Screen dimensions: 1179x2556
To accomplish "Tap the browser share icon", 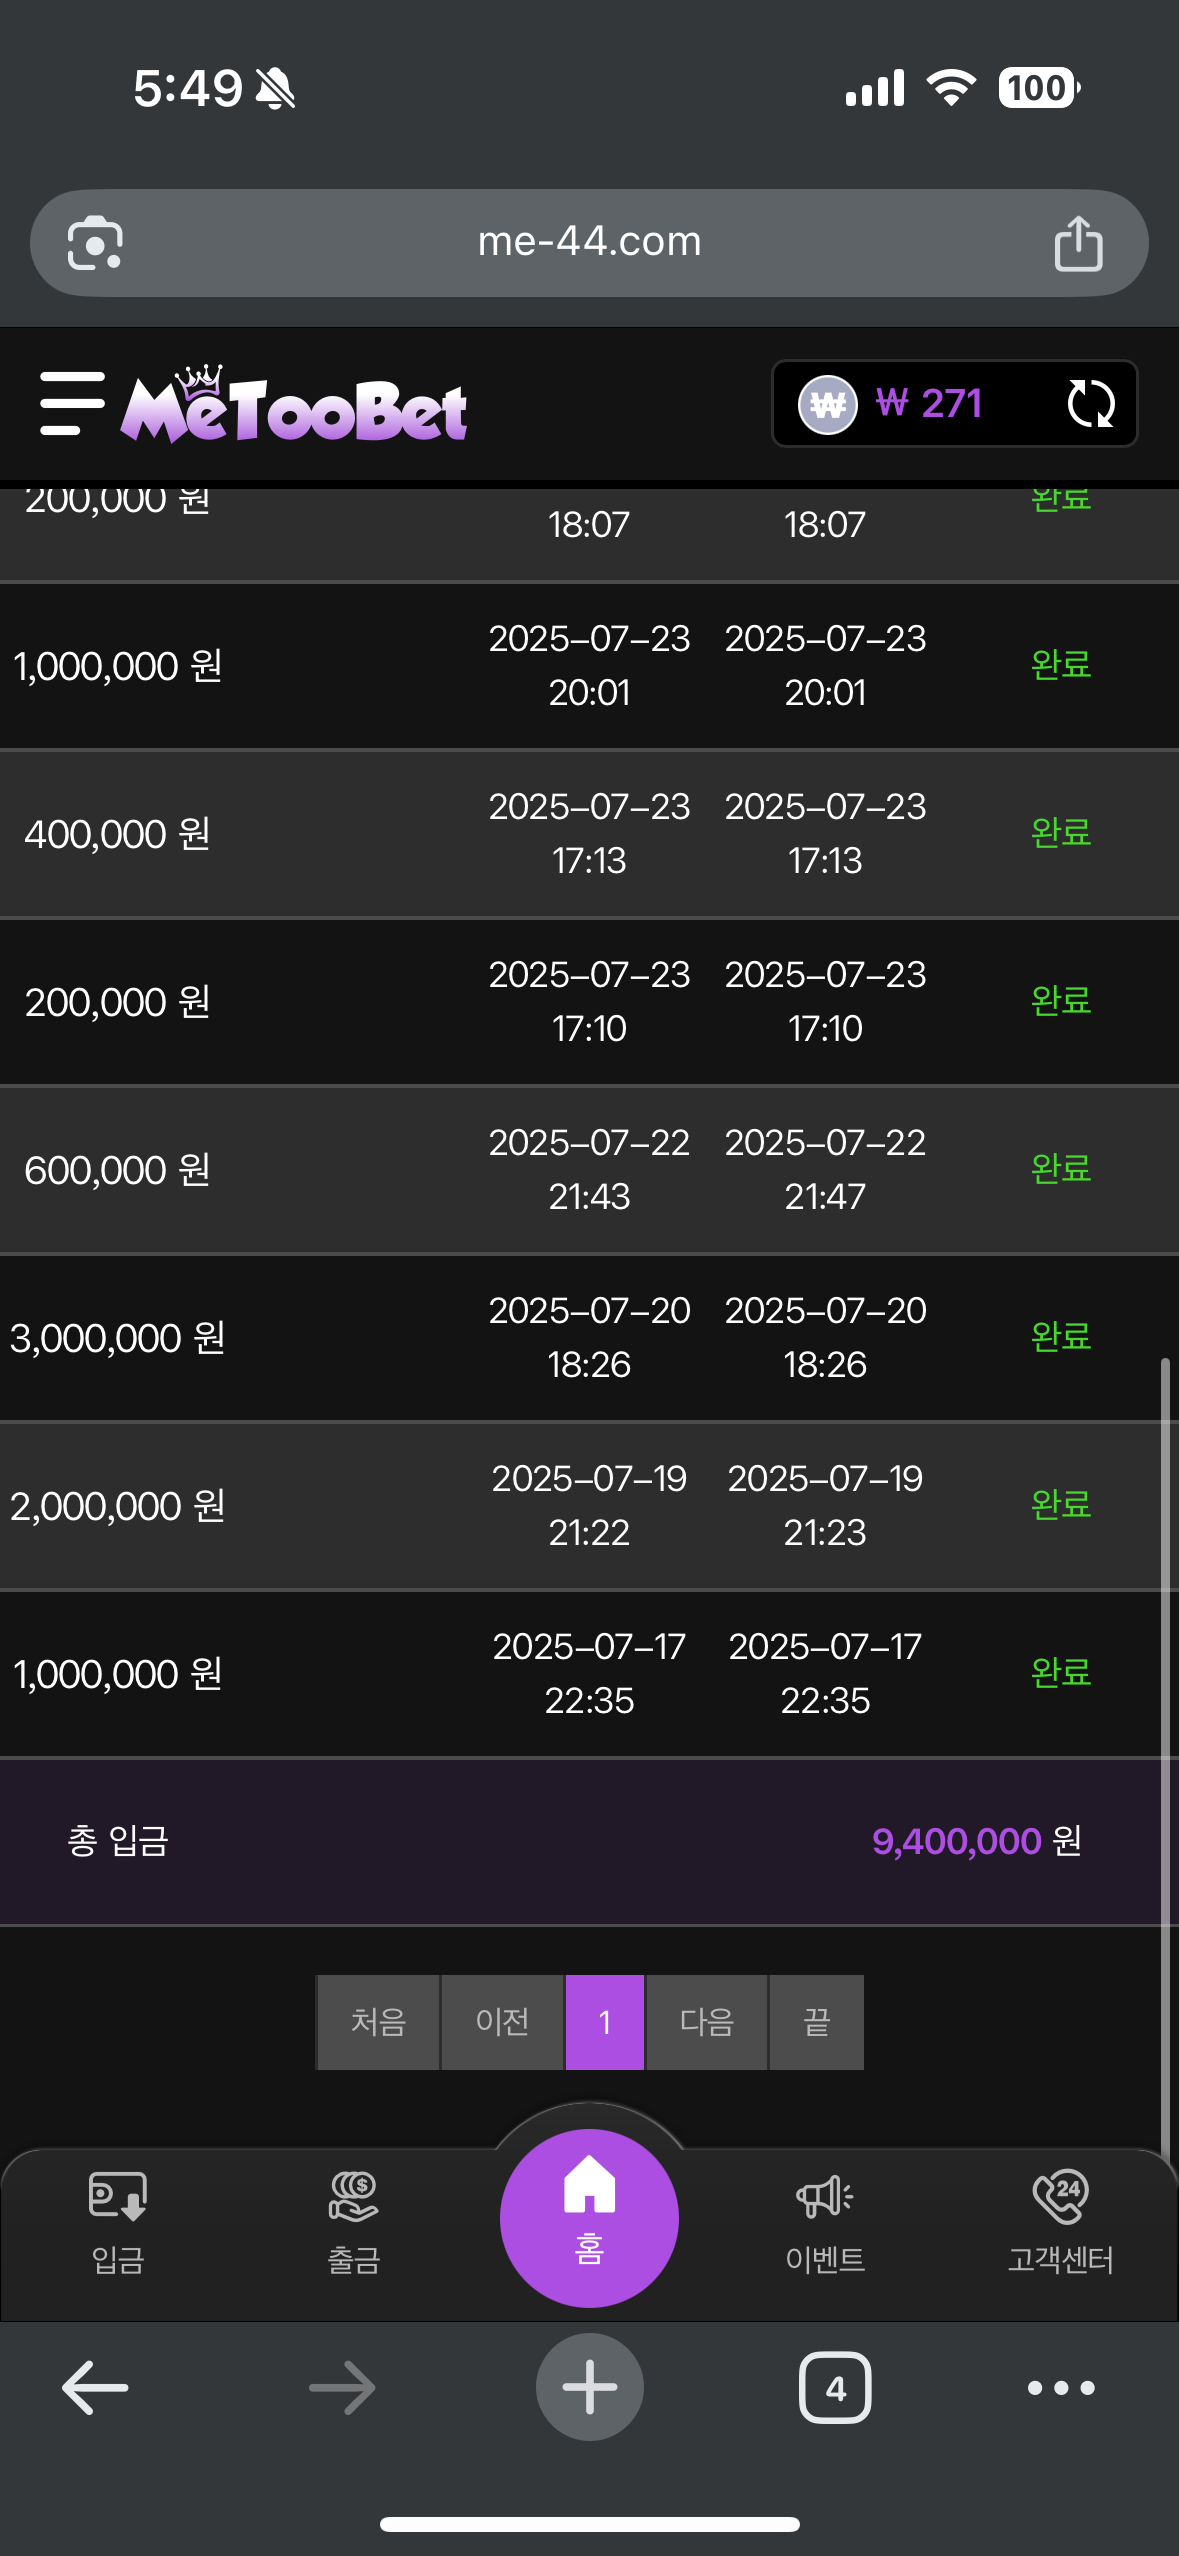I will (1078, 243).
